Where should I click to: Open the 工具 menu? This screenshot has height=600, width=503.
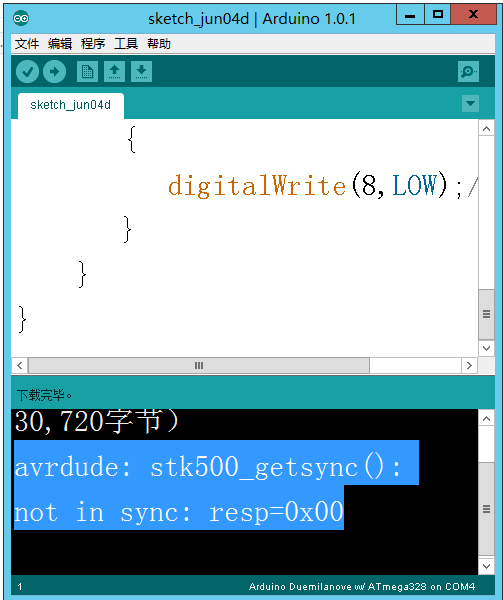(x=126, y=44)
